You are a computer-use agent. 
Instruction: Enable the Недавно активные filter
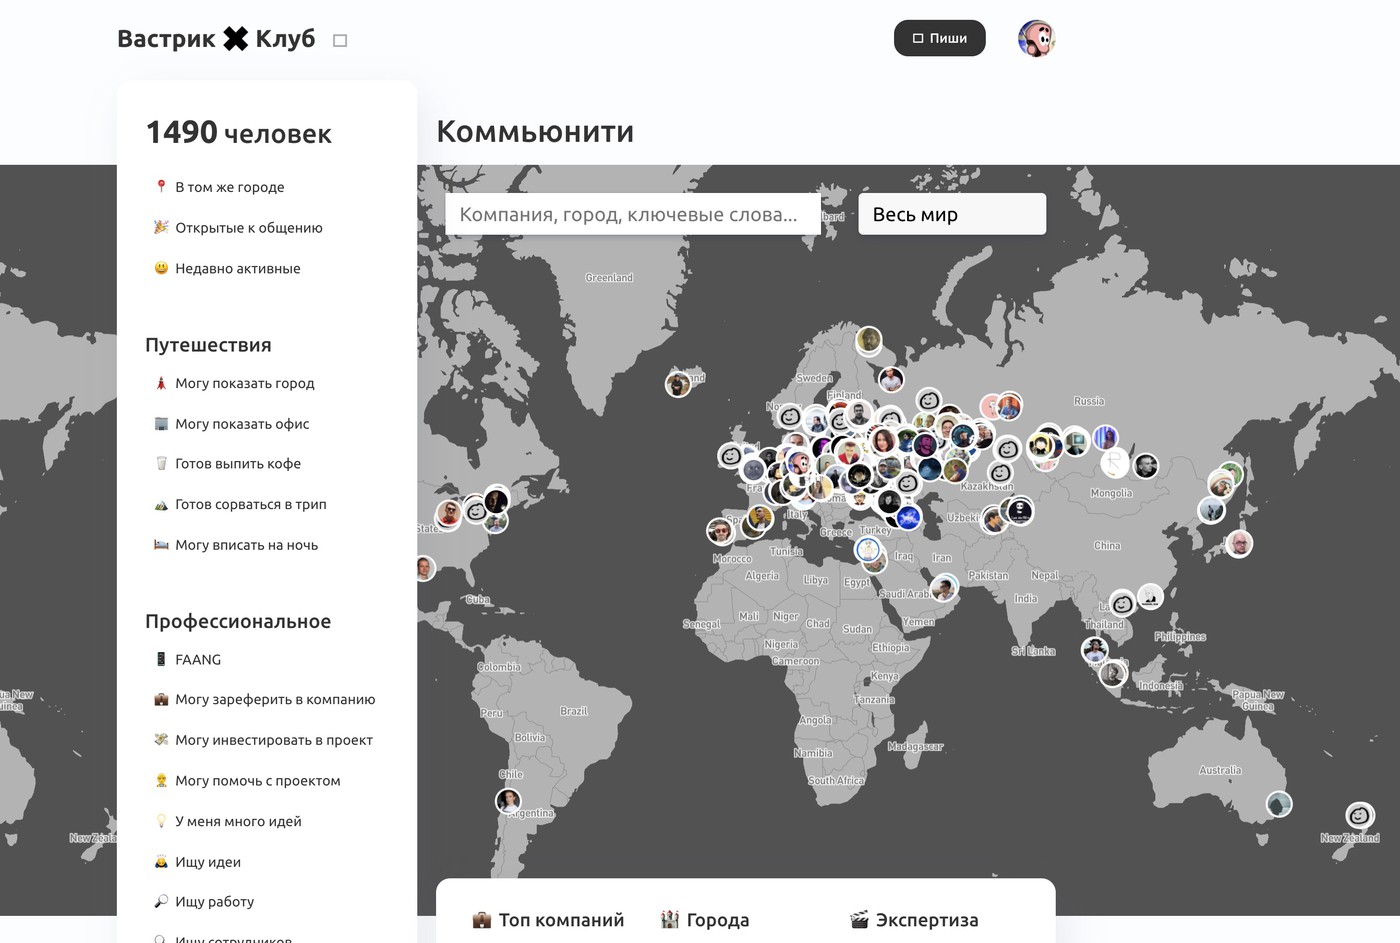point(237,268)
